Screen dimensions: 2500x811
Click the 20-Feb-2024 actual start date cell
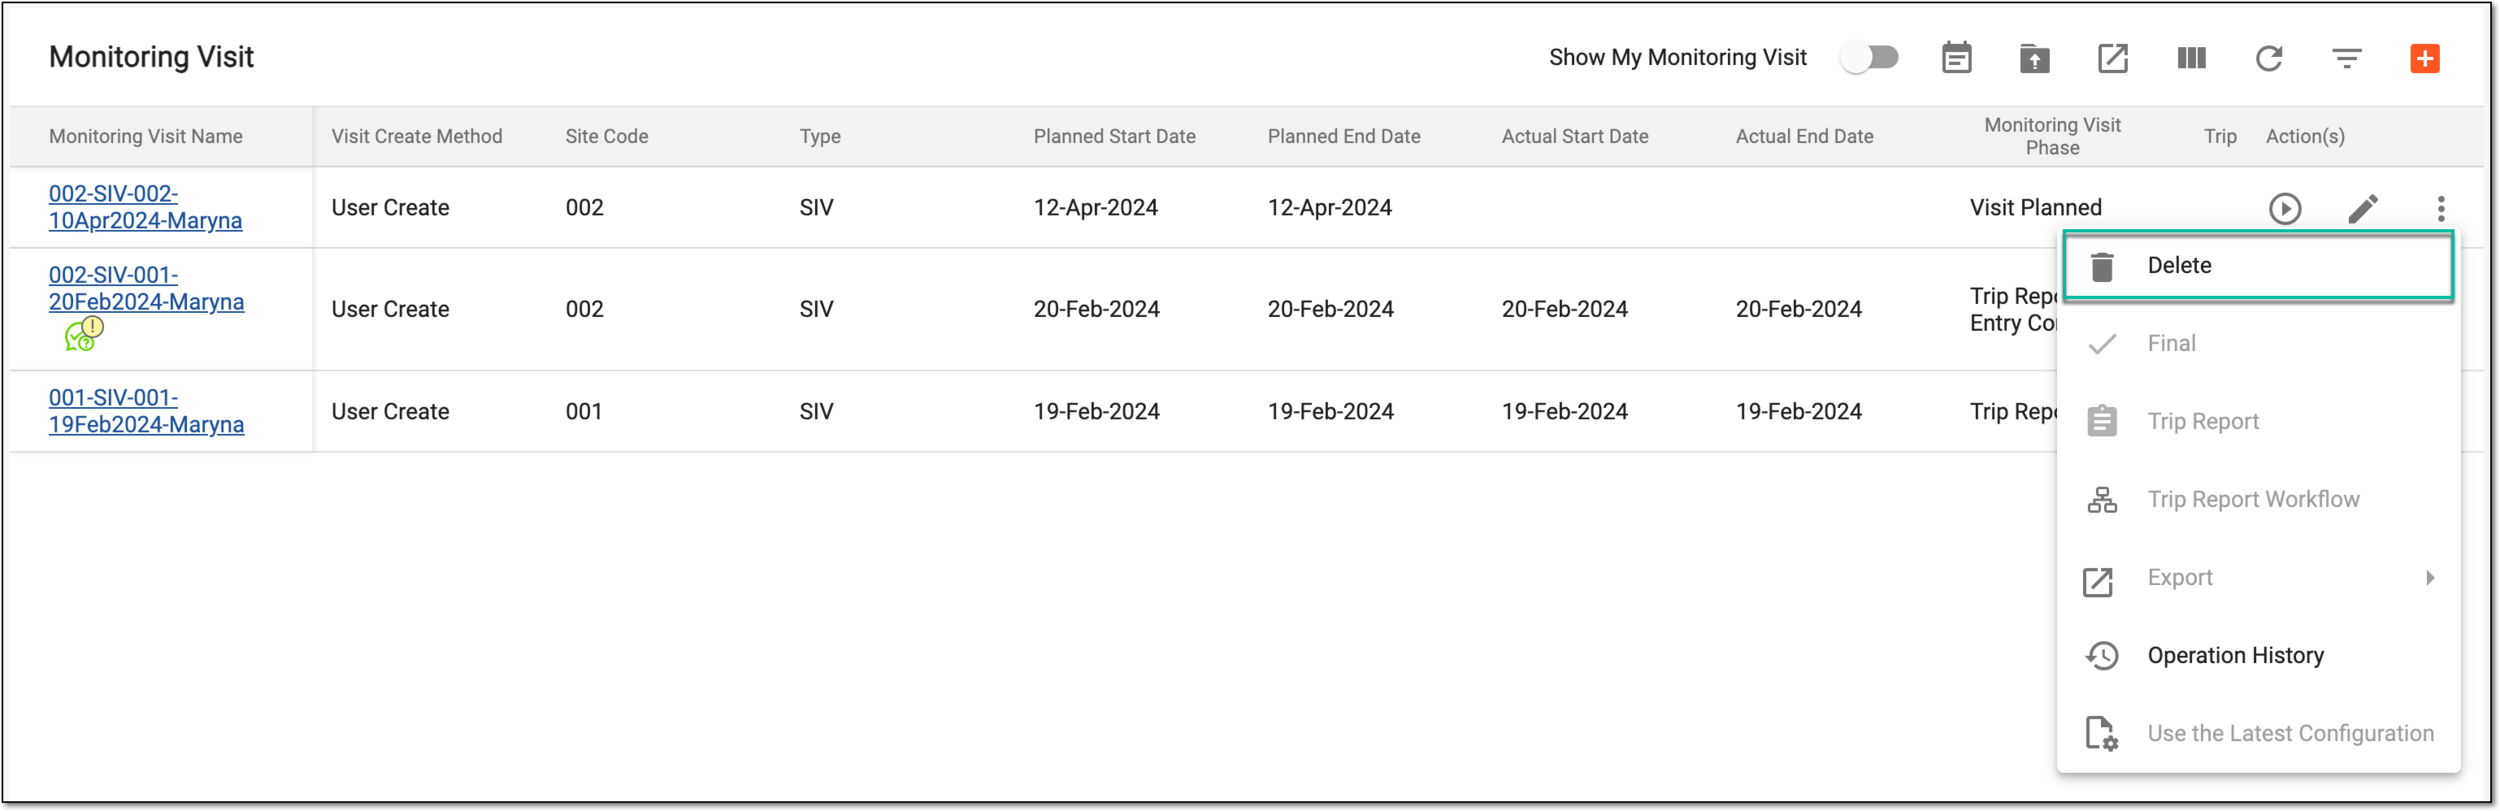[1565, 310]
